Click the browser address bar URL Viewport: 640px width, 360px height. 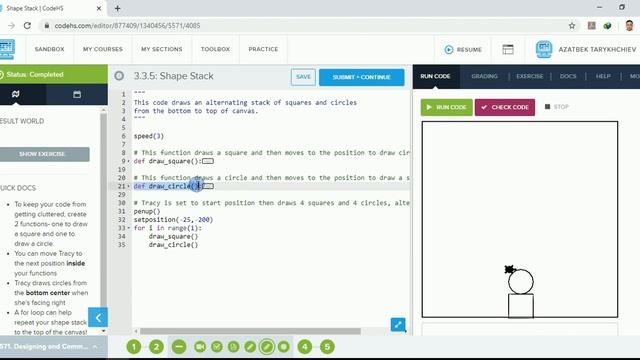(127, 26)
